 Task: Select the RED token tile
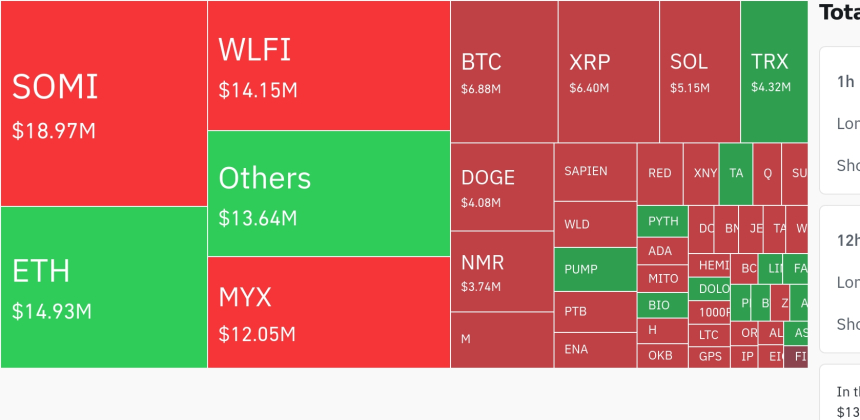(660, 173)
